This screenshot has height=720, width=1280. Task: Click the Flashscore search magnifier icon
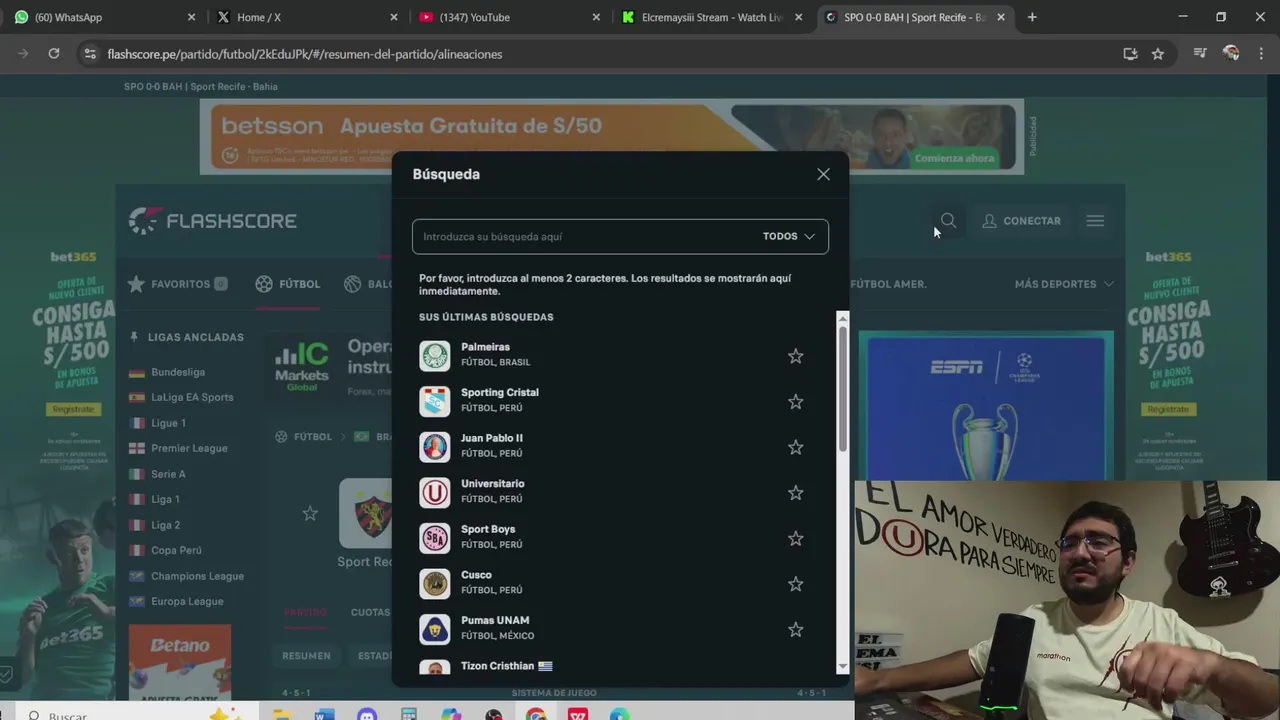point(948,221)
